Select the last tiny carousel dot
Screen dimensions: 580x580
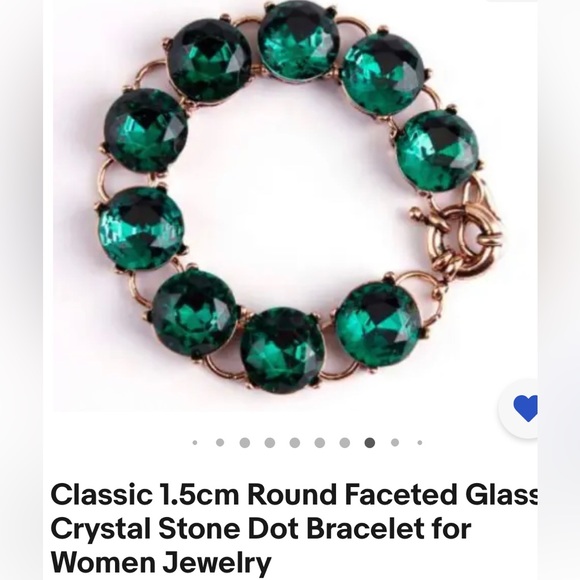click(420, 443)
